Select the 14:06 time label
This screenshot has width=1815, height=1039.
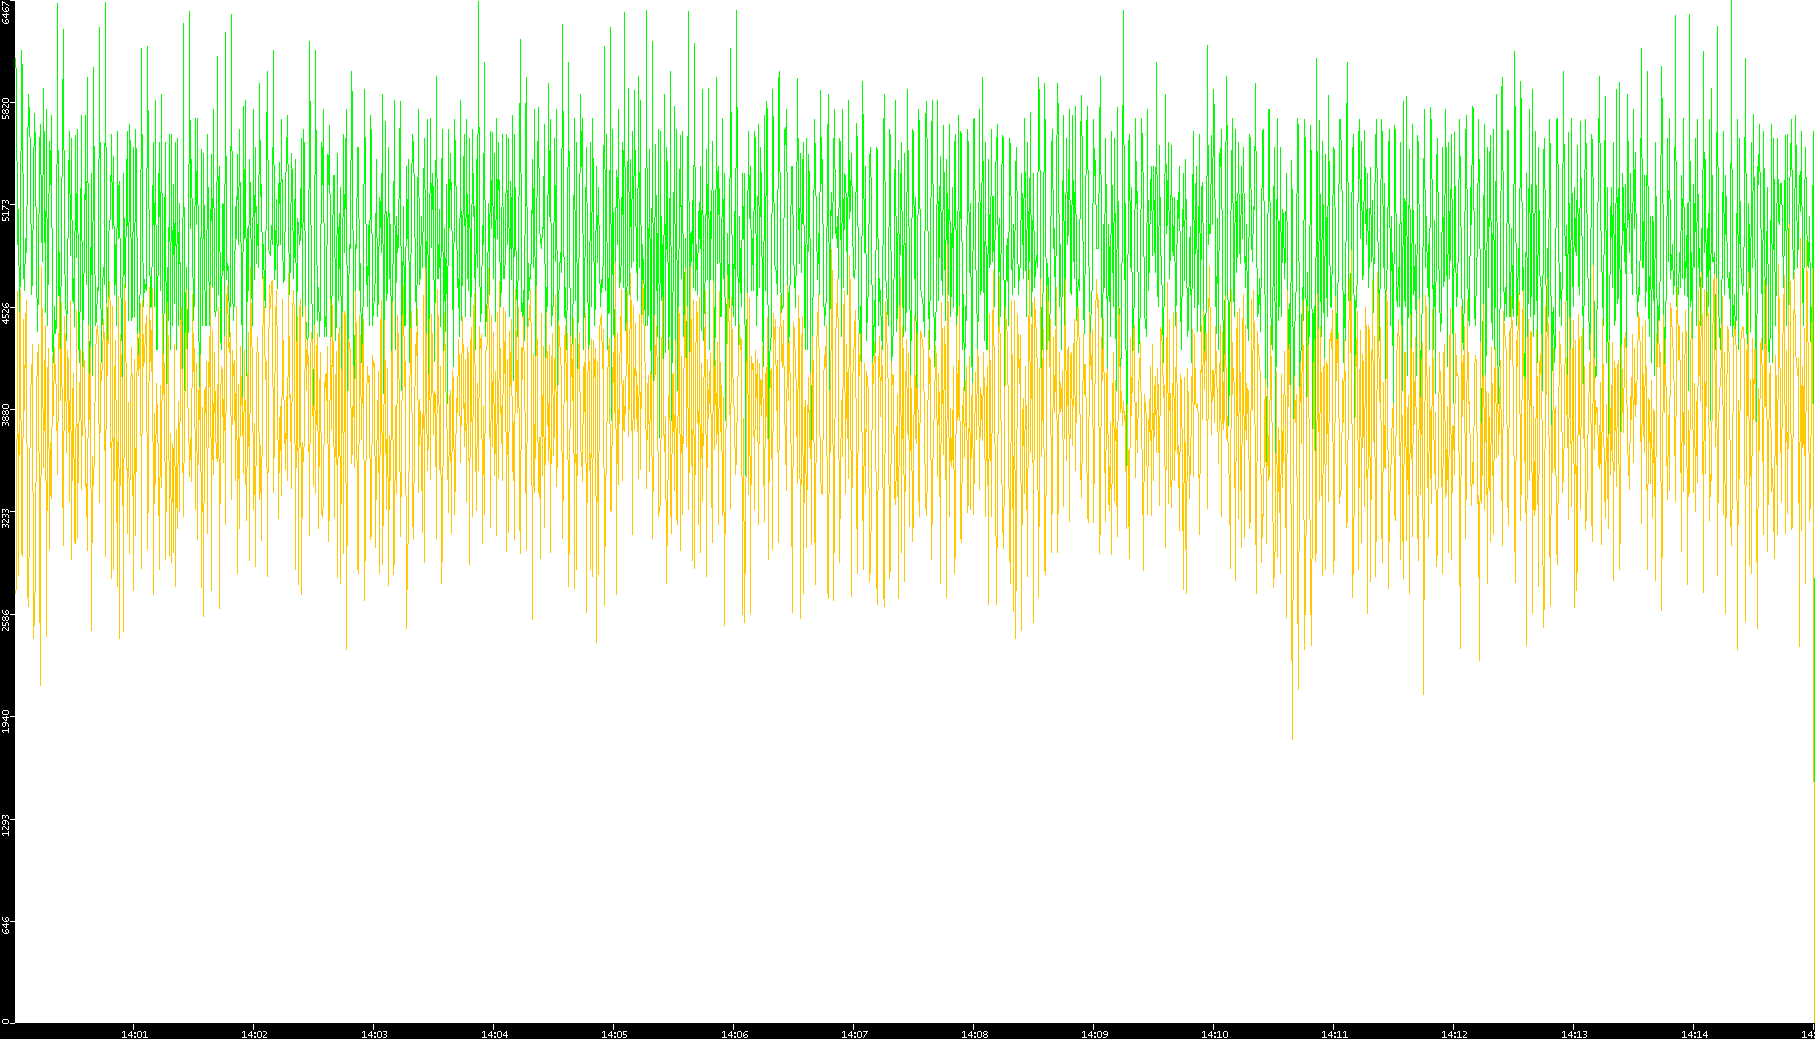(734, 1034)
